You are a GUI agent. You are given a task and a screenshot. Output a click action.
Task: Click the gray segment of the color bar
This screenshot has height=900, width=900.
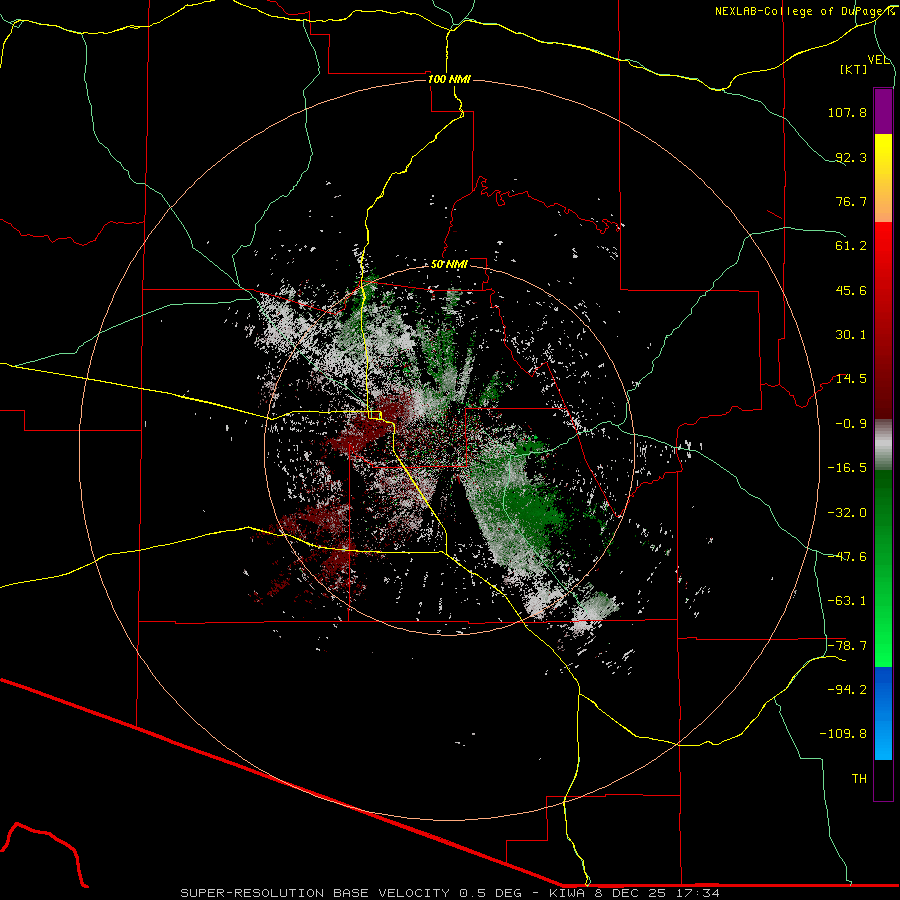[883, 445]
